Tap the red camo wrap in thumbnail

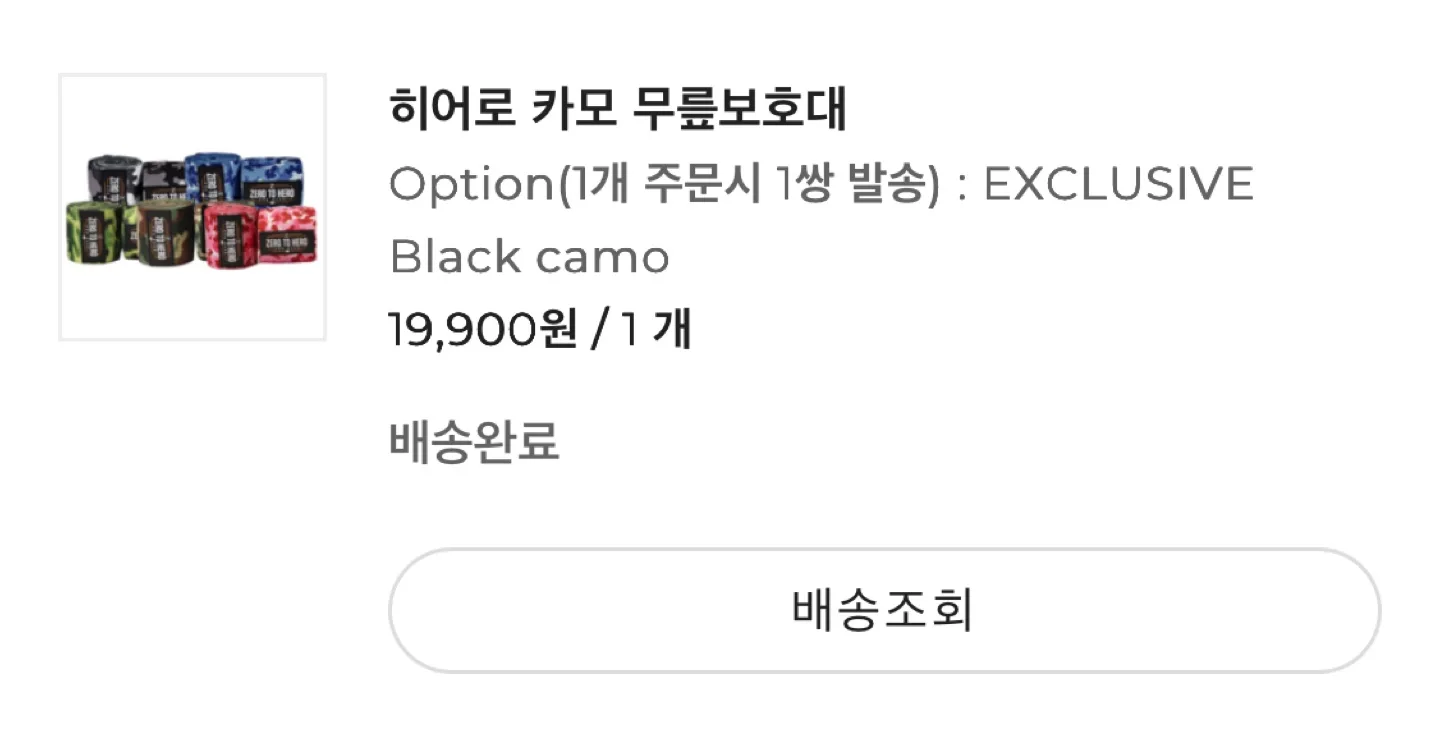click(x=230, y=235)
